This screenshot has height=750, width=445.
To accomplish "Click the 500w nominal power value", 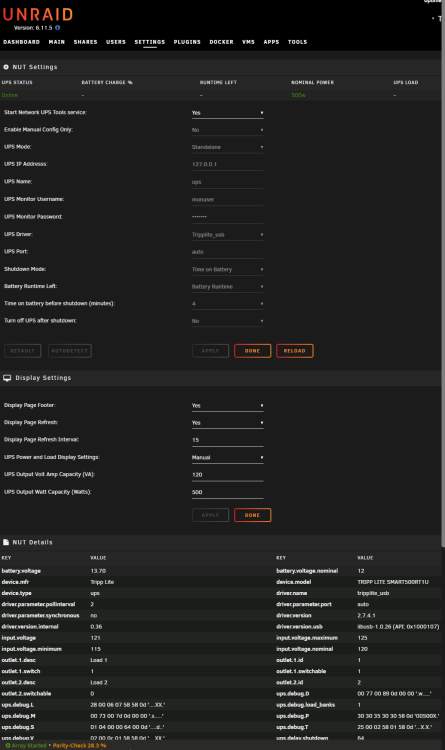I will point(299,95).
